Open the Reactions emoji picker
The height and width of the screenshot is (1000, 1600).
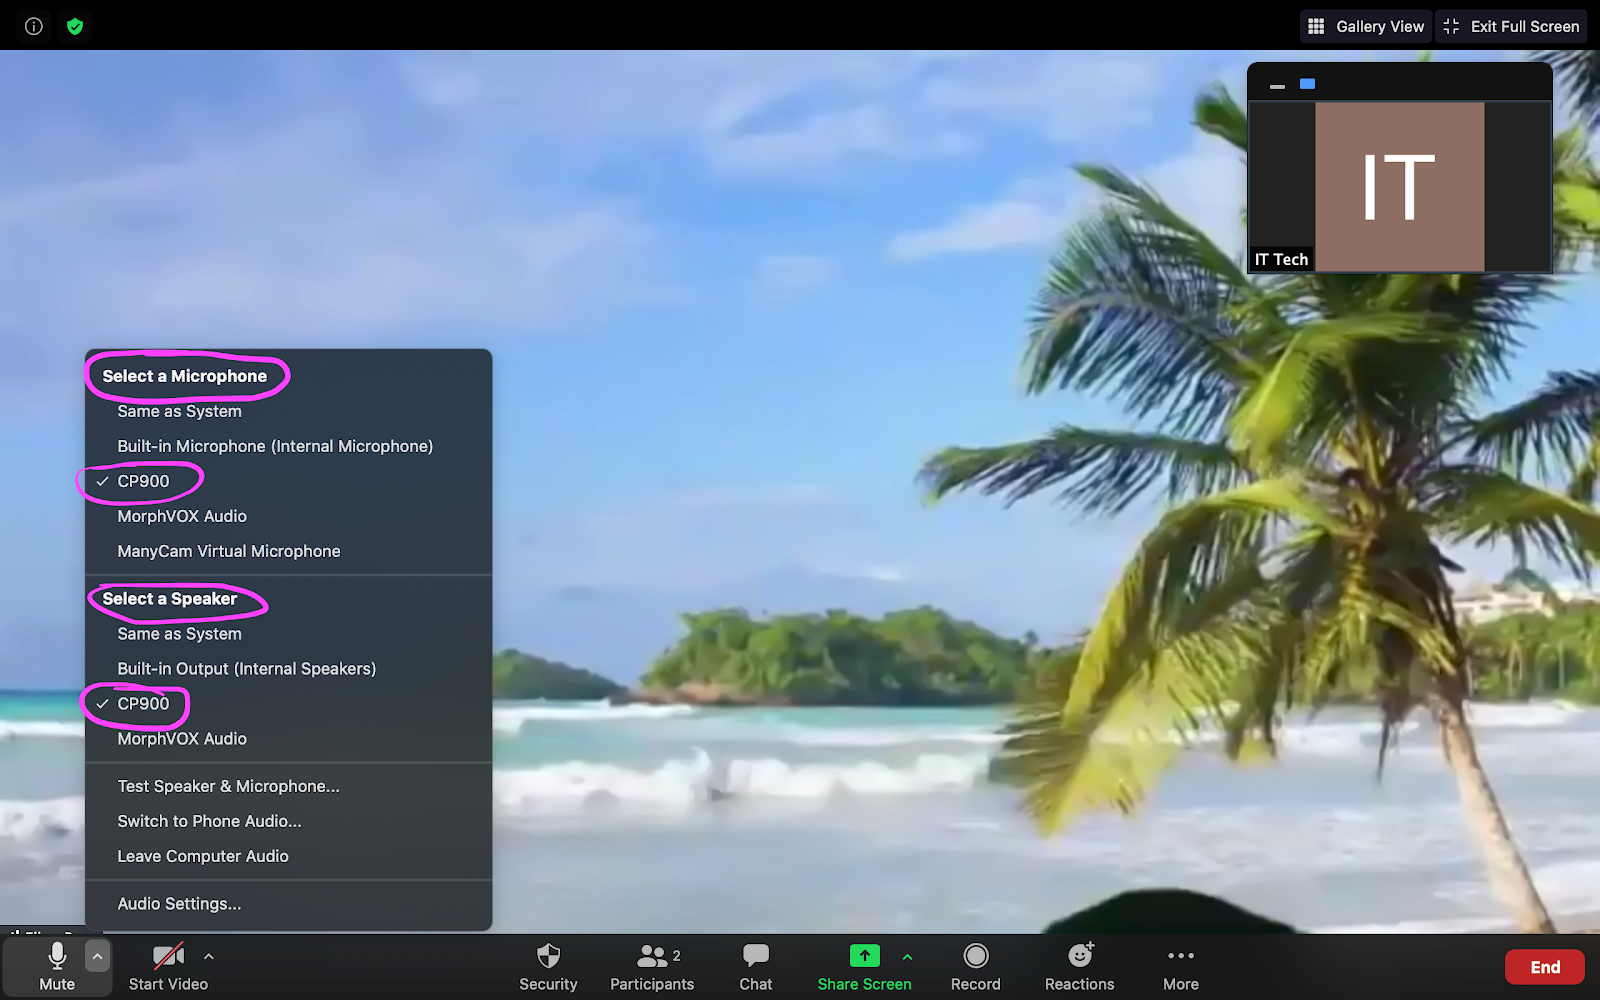click(1080, 967)
